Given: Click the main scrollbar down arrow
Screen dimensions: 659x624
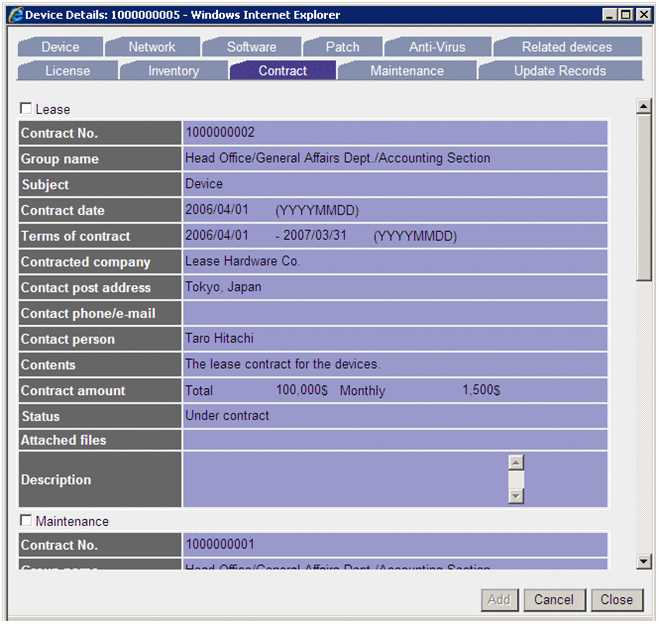Looking at the screenshot, I should [x=643, y=561].
